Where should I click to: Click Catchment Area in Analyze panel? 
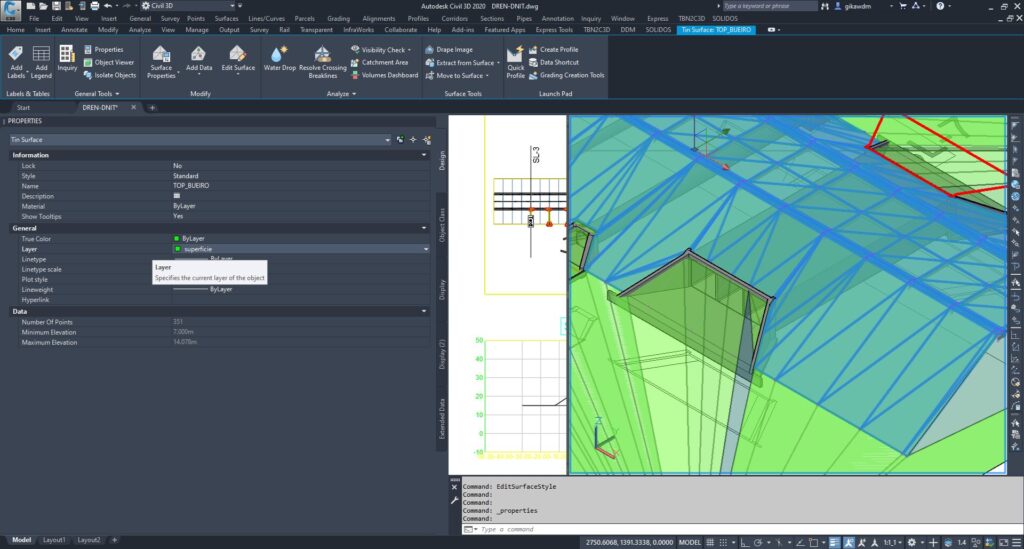click(379, 63)
